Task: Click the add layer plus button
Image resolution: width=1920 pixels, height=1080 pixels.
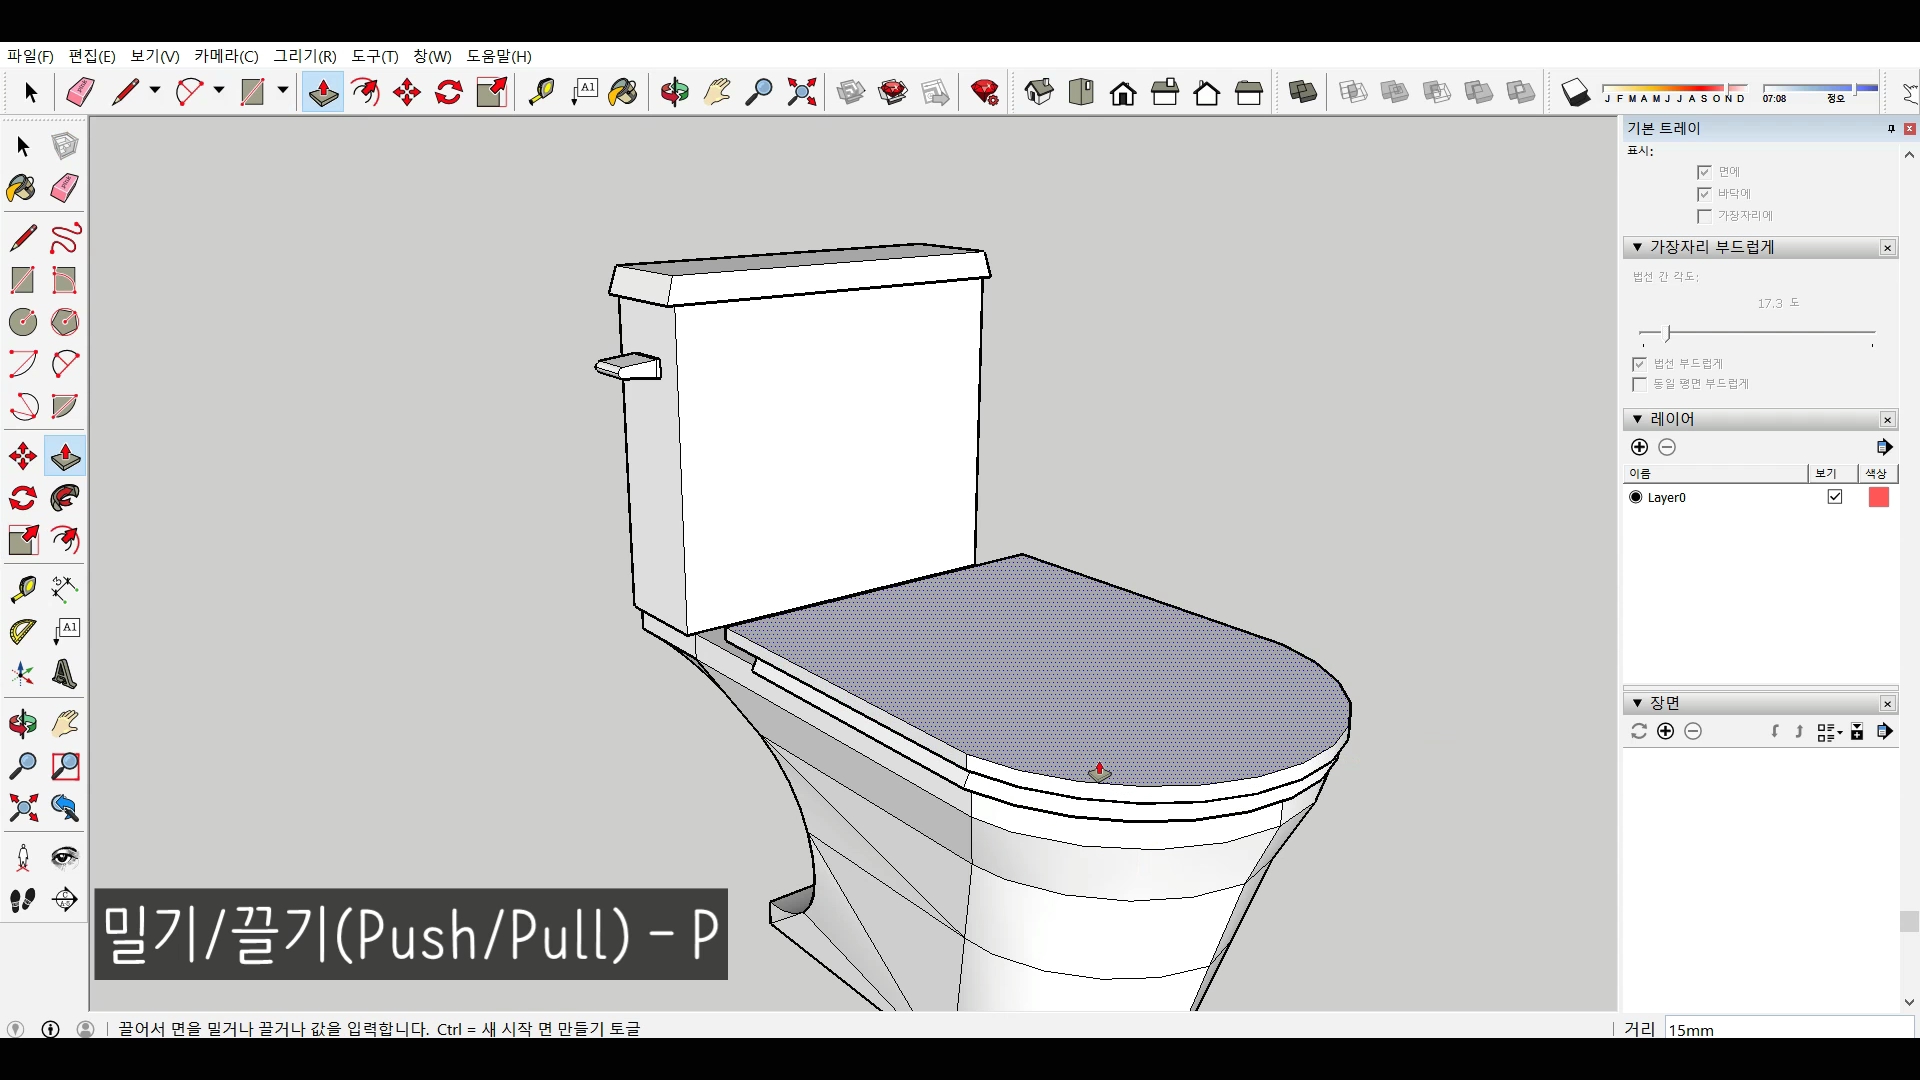Action: coord(1639,447)
